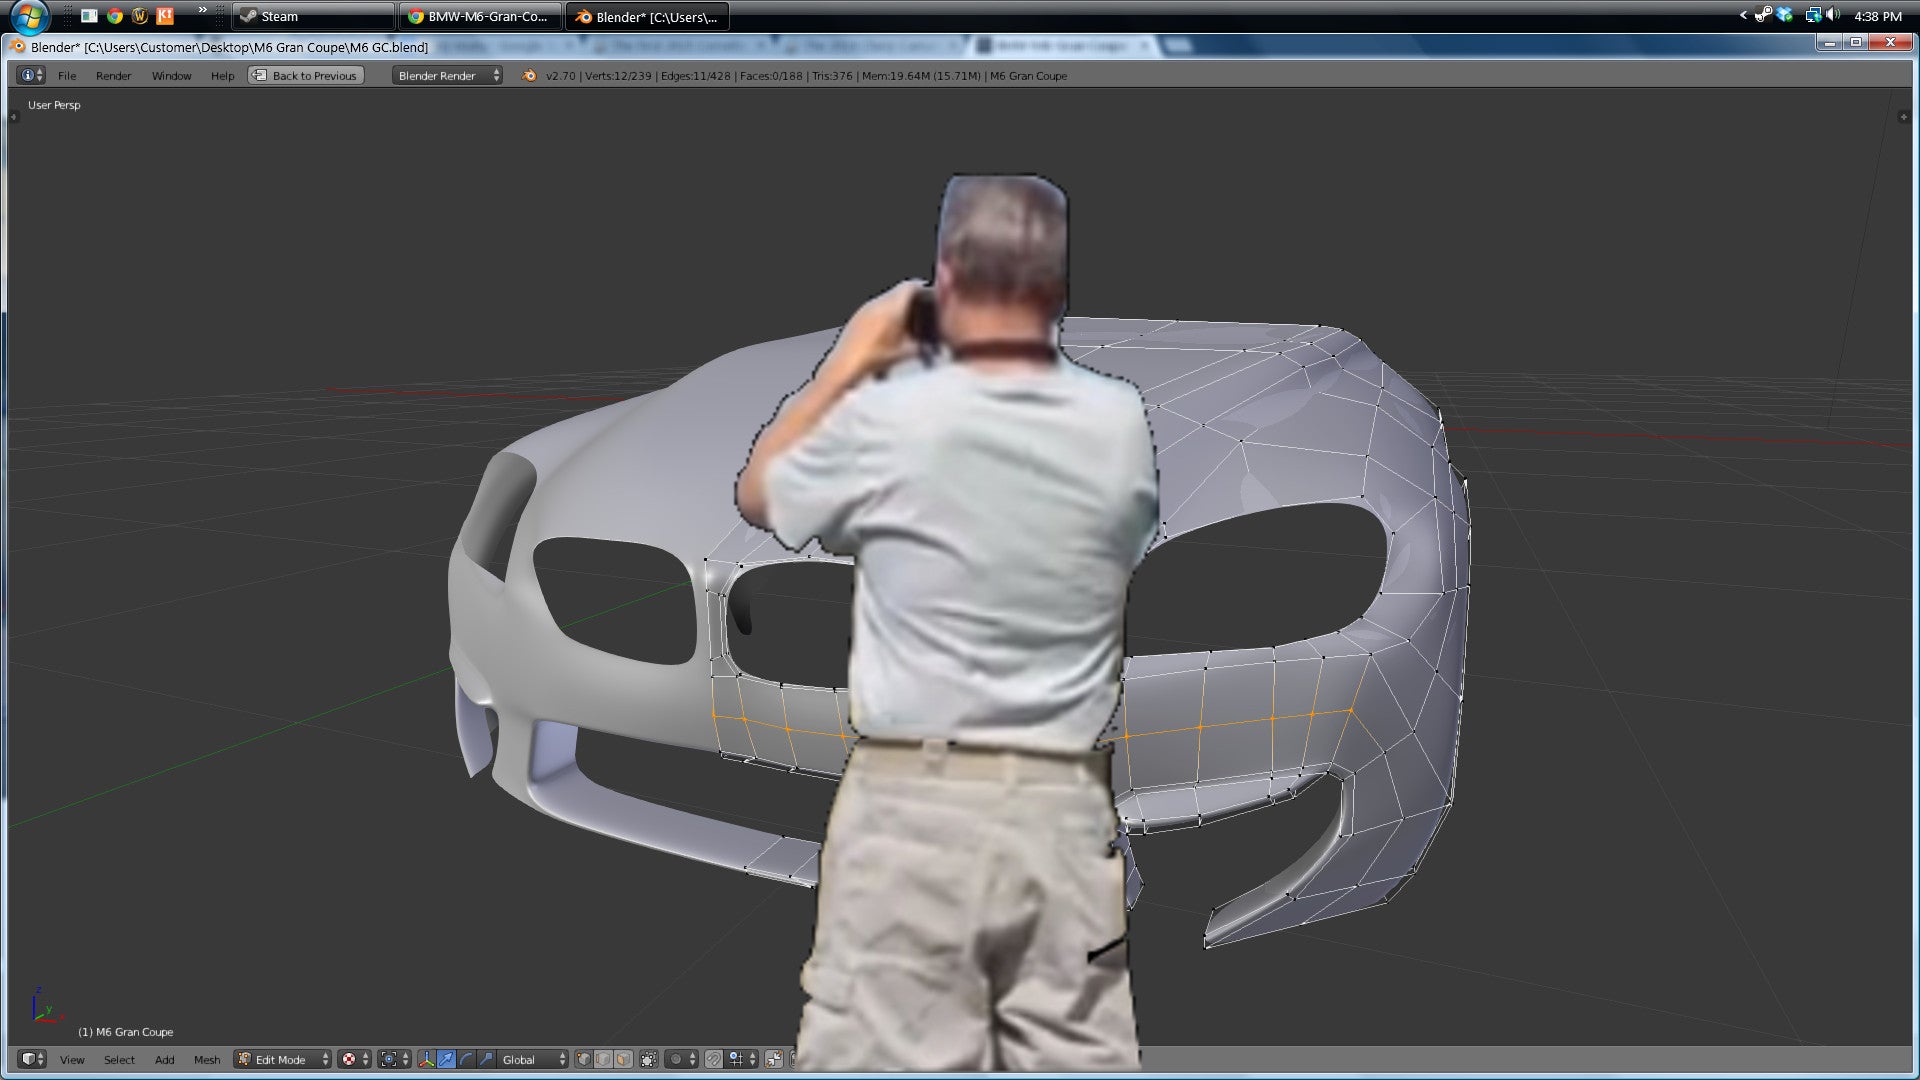Open the View menu in 3D viewport header
The image size is (1920, 1080).
coord(72,1060)
